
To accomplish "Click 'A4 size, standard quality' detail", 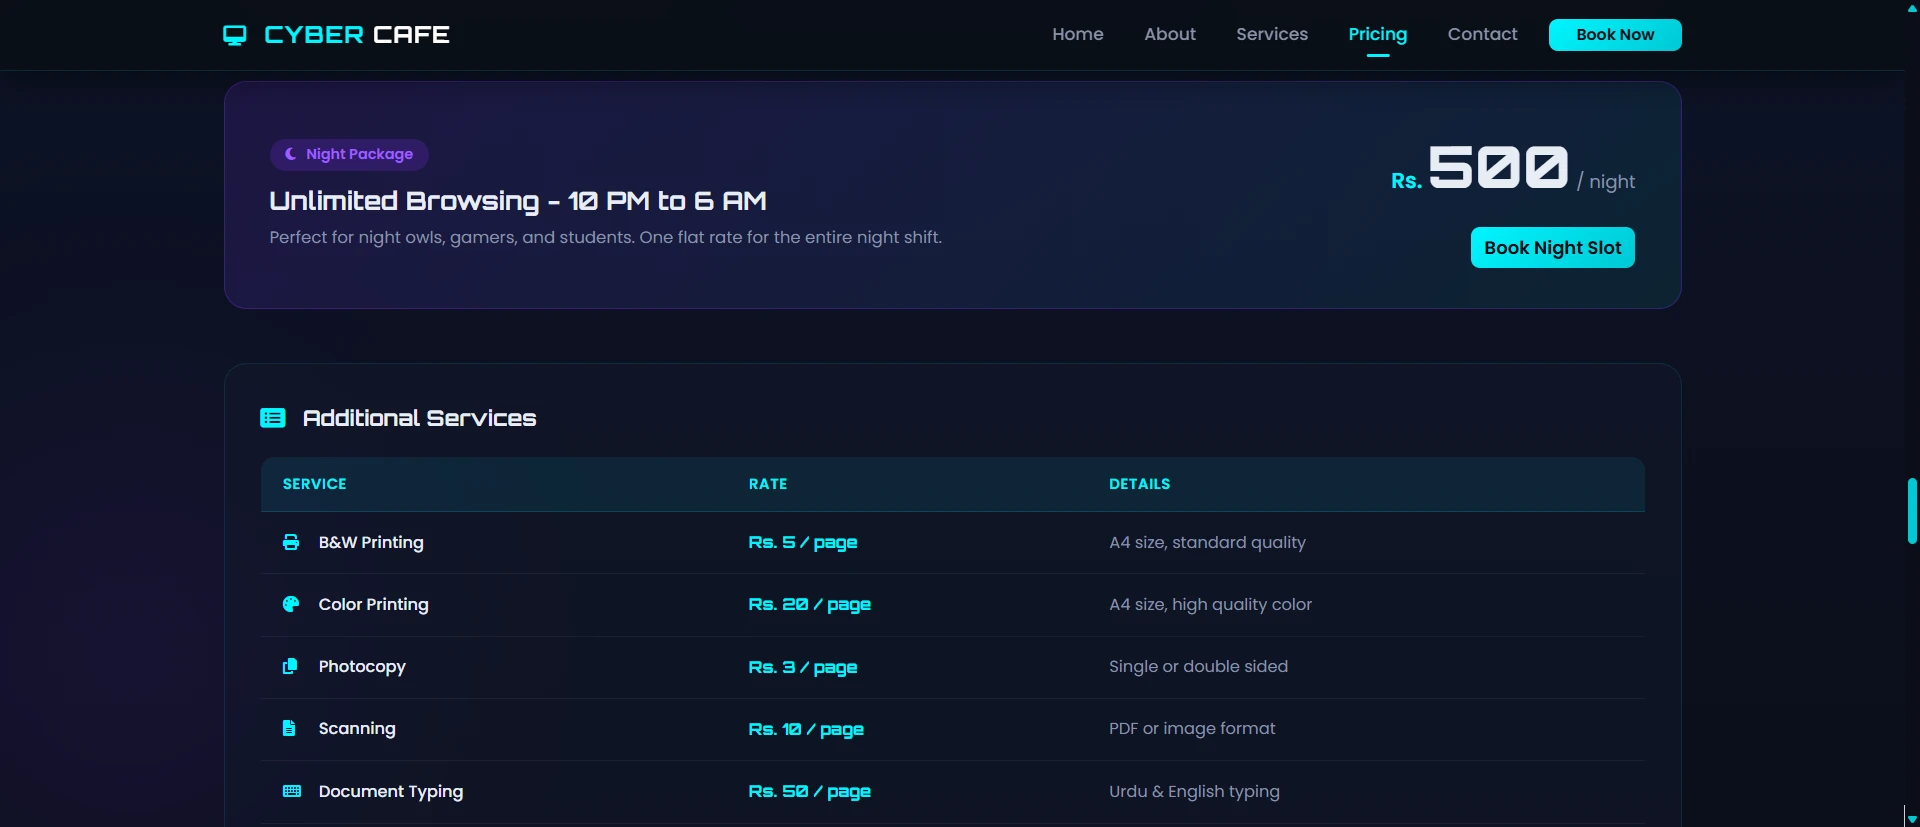I will click(1207, 542).
